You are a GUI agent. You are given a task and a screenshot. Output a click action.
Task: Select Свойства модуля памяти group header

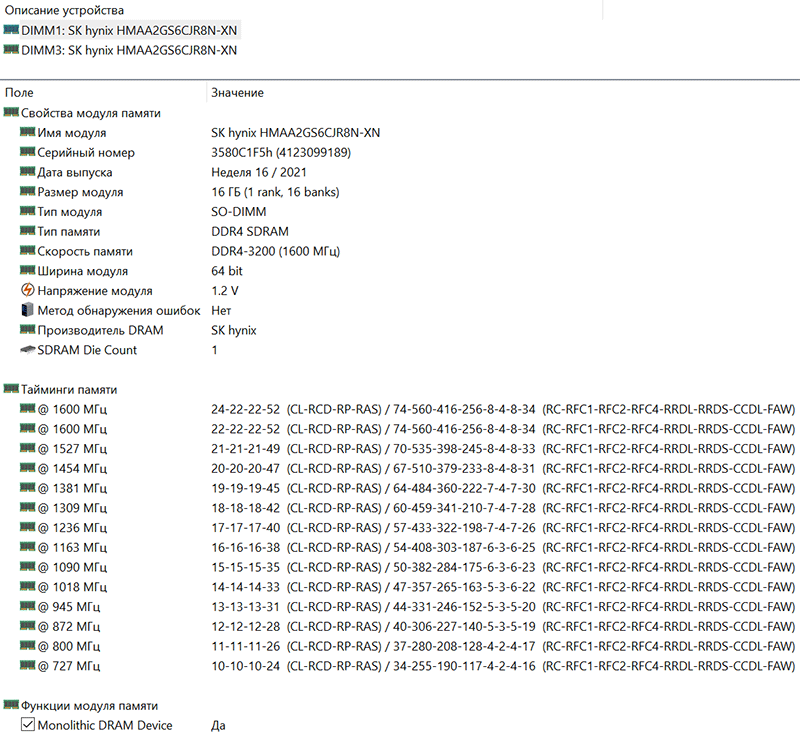point(91,113)
